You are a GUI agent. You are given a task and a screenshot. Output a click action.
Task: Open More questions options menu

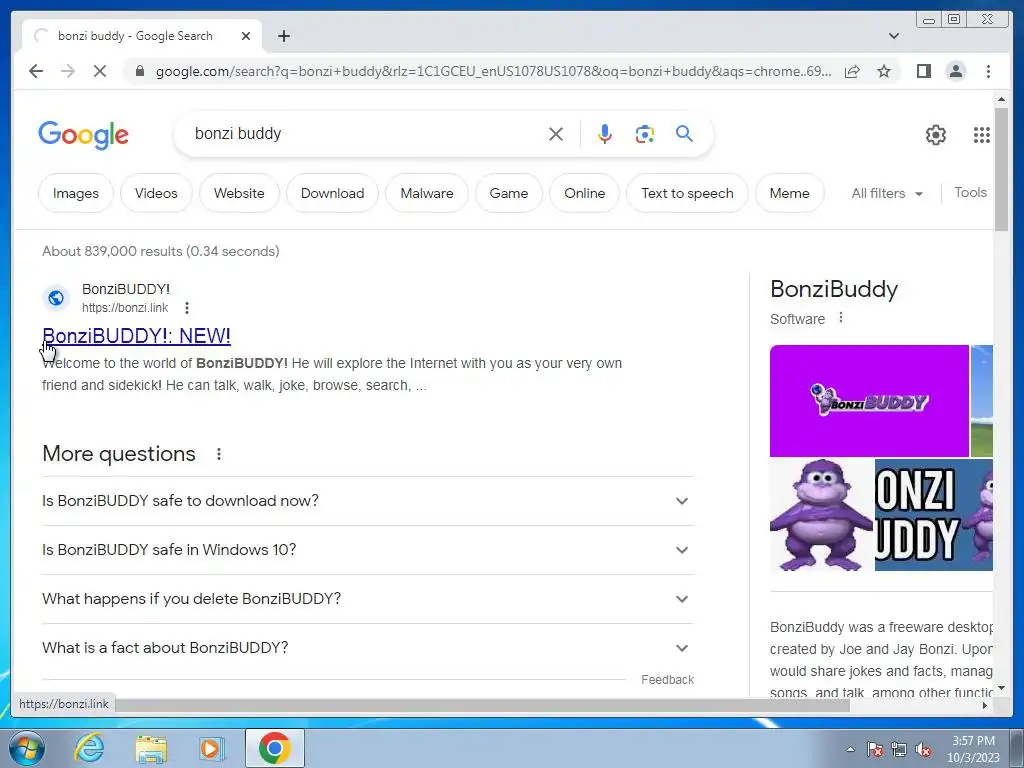point(219,454)
